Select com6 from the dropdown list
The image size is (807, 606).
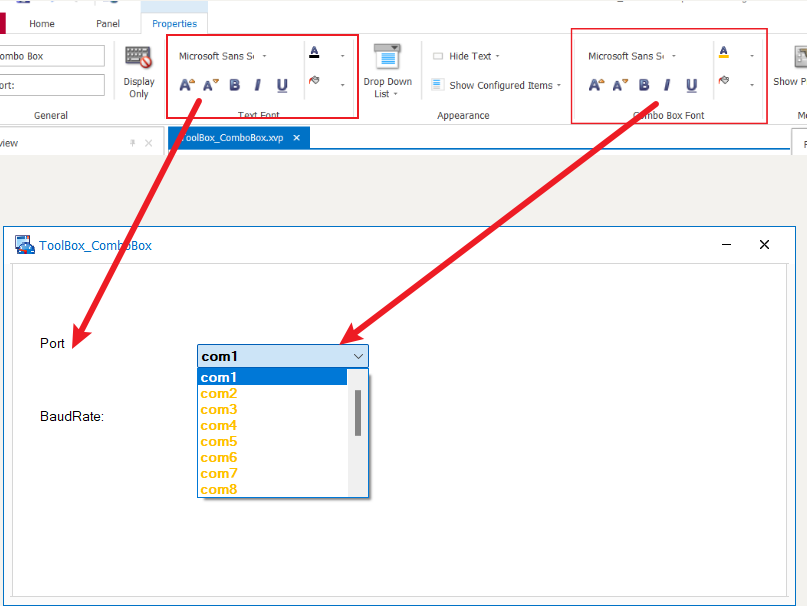272,457
